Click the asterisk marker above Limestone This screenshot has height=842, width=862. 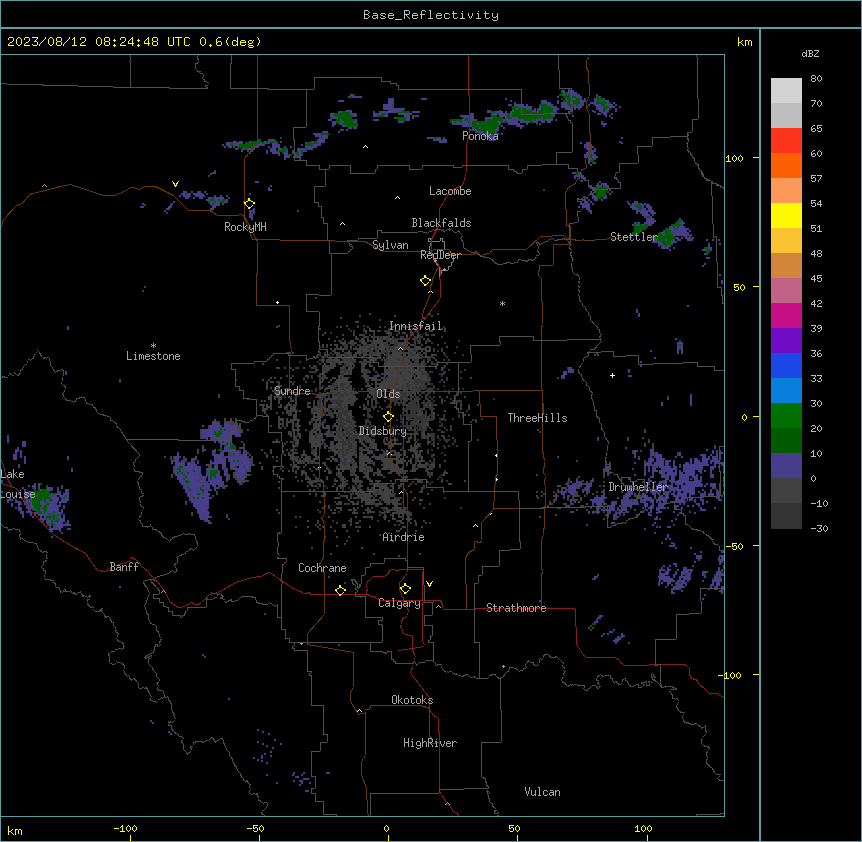tap(153, 346)
